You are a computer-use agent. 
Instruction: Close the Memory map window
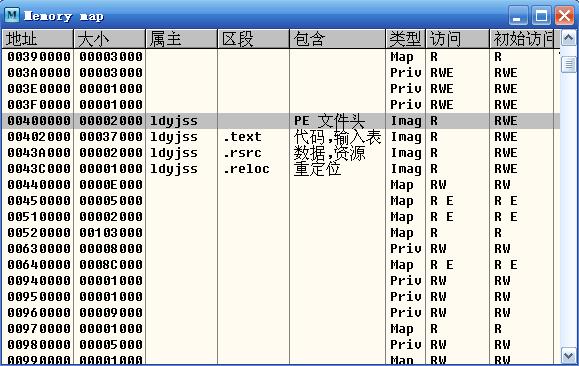(x=565, y=16)
